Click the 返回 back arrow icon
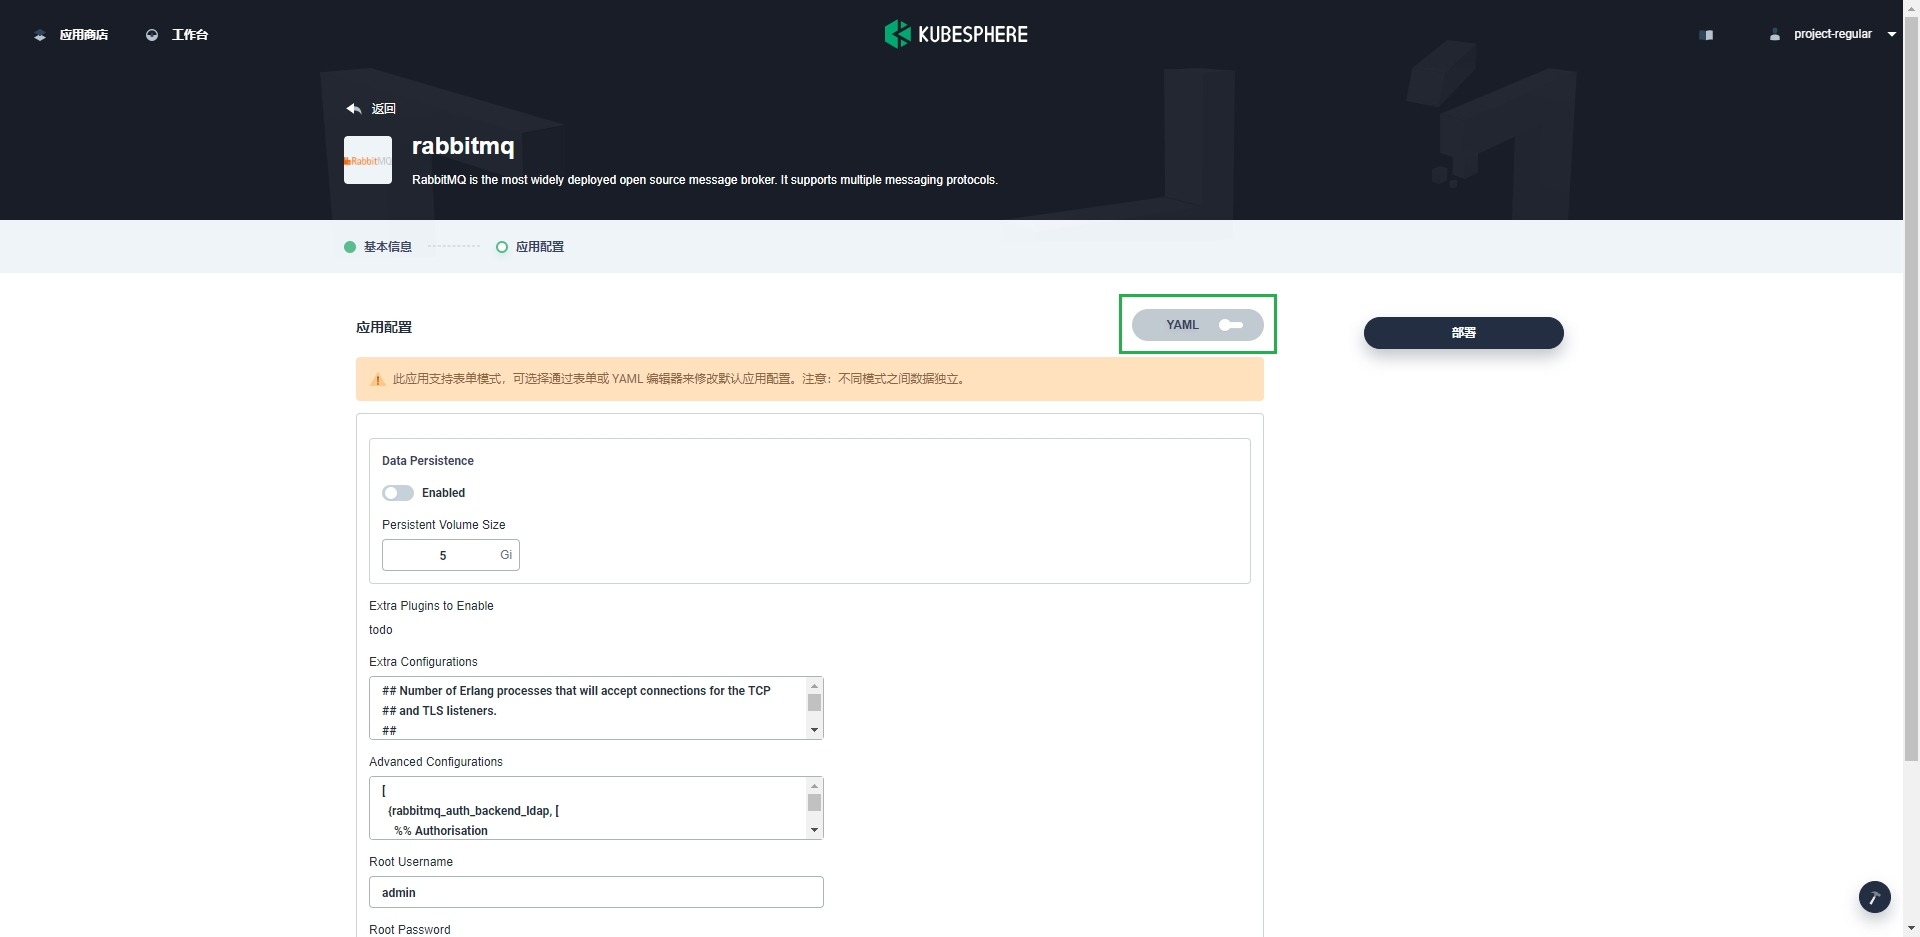 pos(354,108)
